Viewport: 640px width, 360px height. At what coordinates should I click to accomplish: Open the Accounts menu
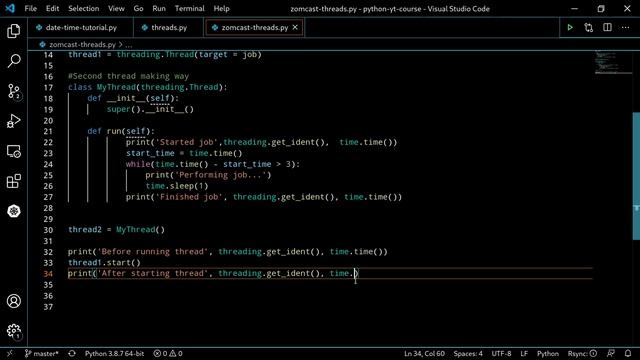click(x=13, y=301)
